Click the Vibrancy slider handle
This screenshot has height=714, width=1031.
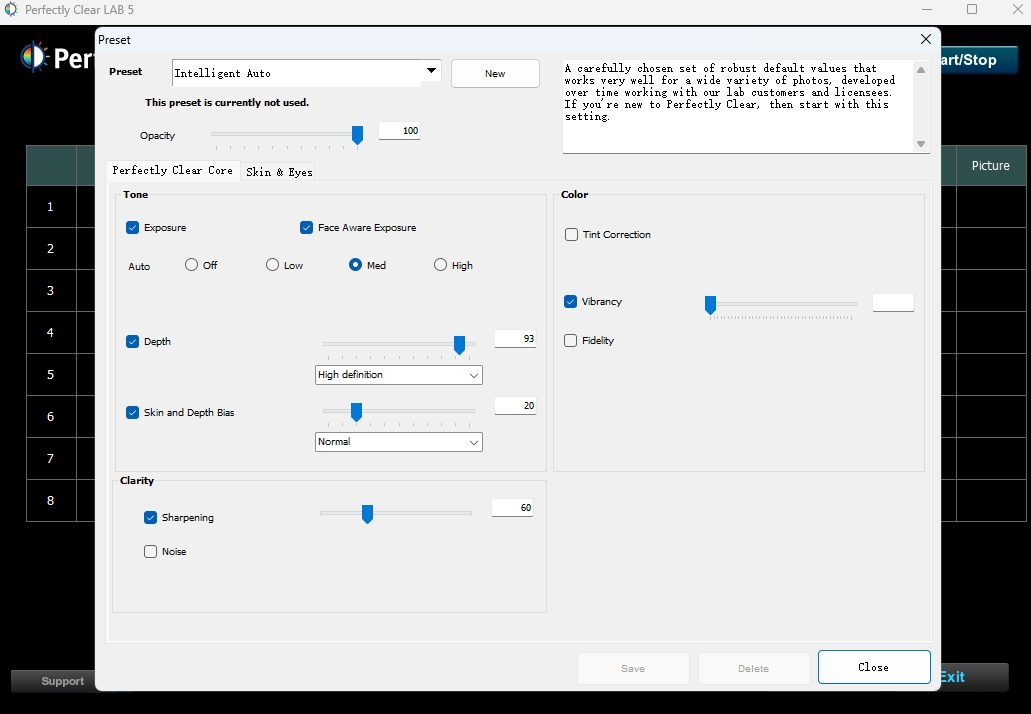pyautogui.click(x=710, y=305)
